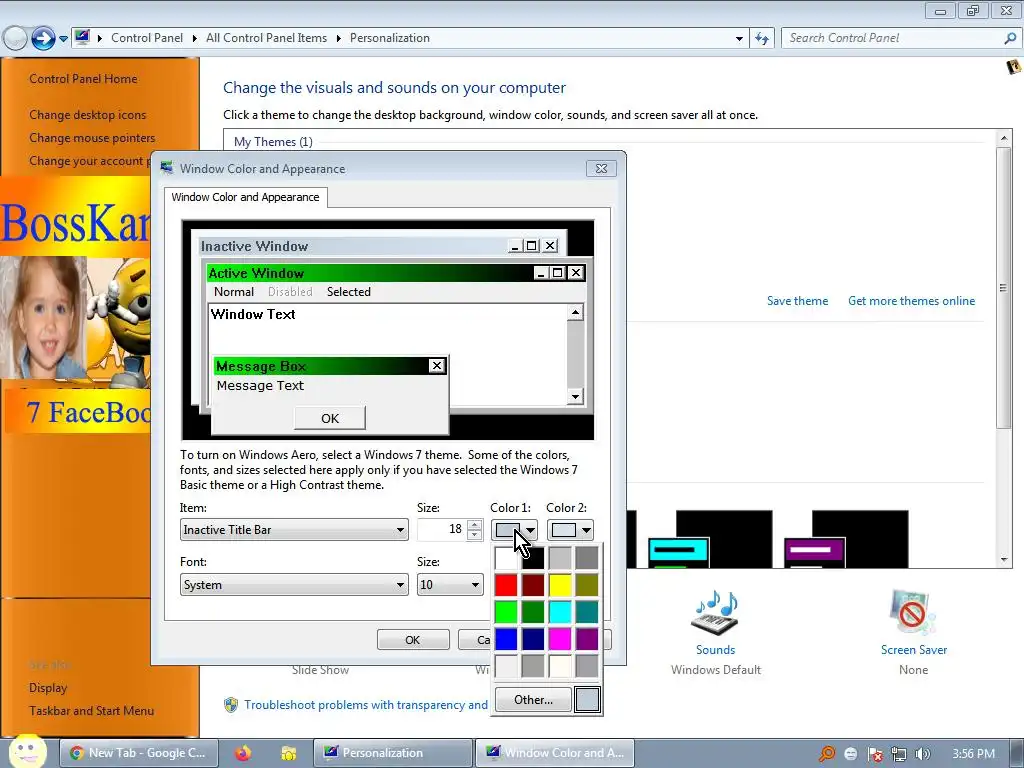
Task: Switch to New Tab Google Chrome taskbar button
Action: click(138, 753)
